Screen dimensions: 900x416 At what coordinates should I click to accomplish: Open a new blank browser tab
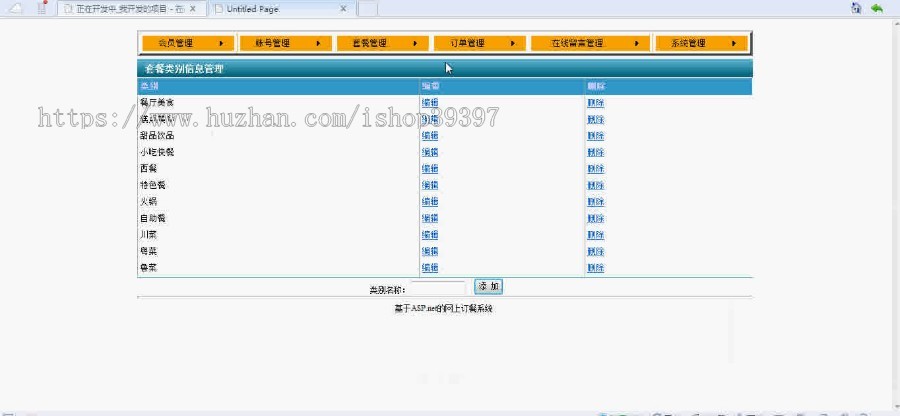(x=368, y=9)
